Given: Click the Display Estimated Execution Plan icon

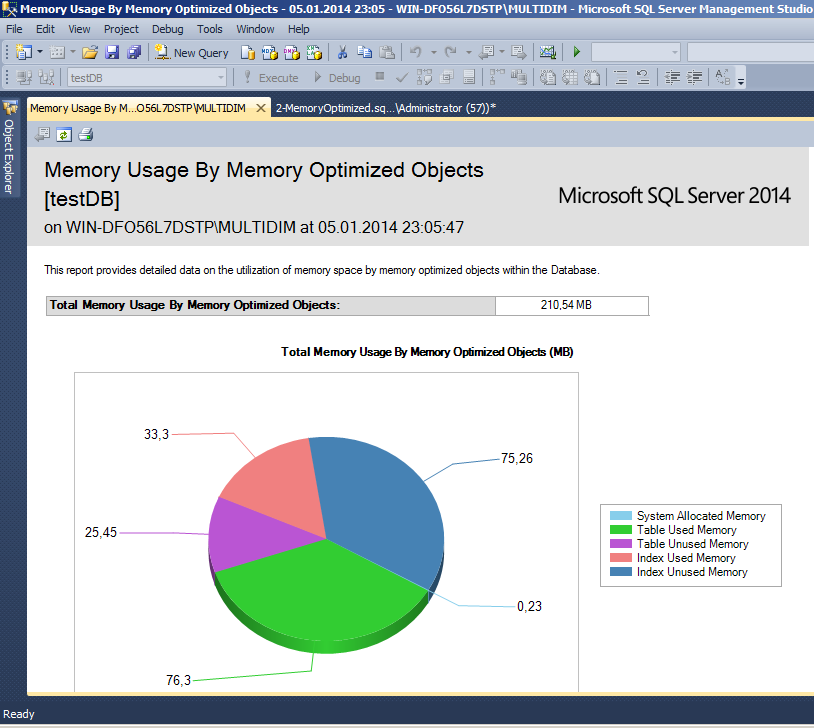Looking at the screenshot, I should point(424,77).
